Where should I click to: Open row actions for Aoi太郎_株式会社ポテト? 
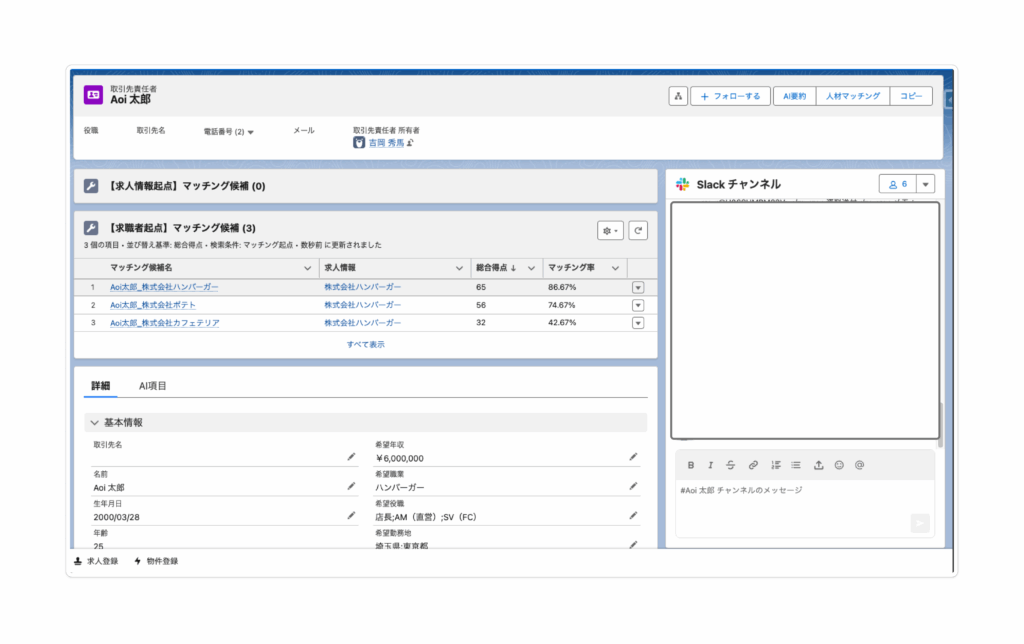click(x=638, y=305)
